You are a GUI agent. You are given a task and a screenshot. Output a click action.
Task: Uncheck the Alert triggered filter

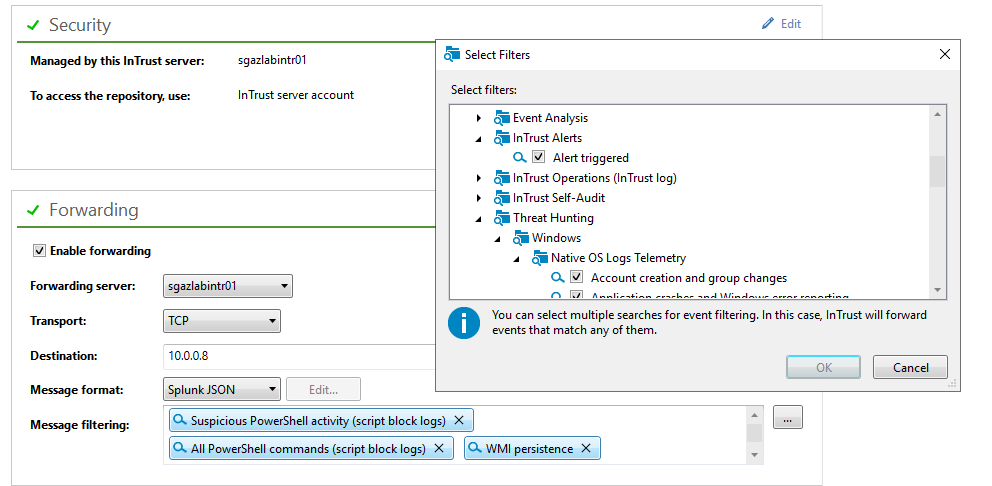539,158
